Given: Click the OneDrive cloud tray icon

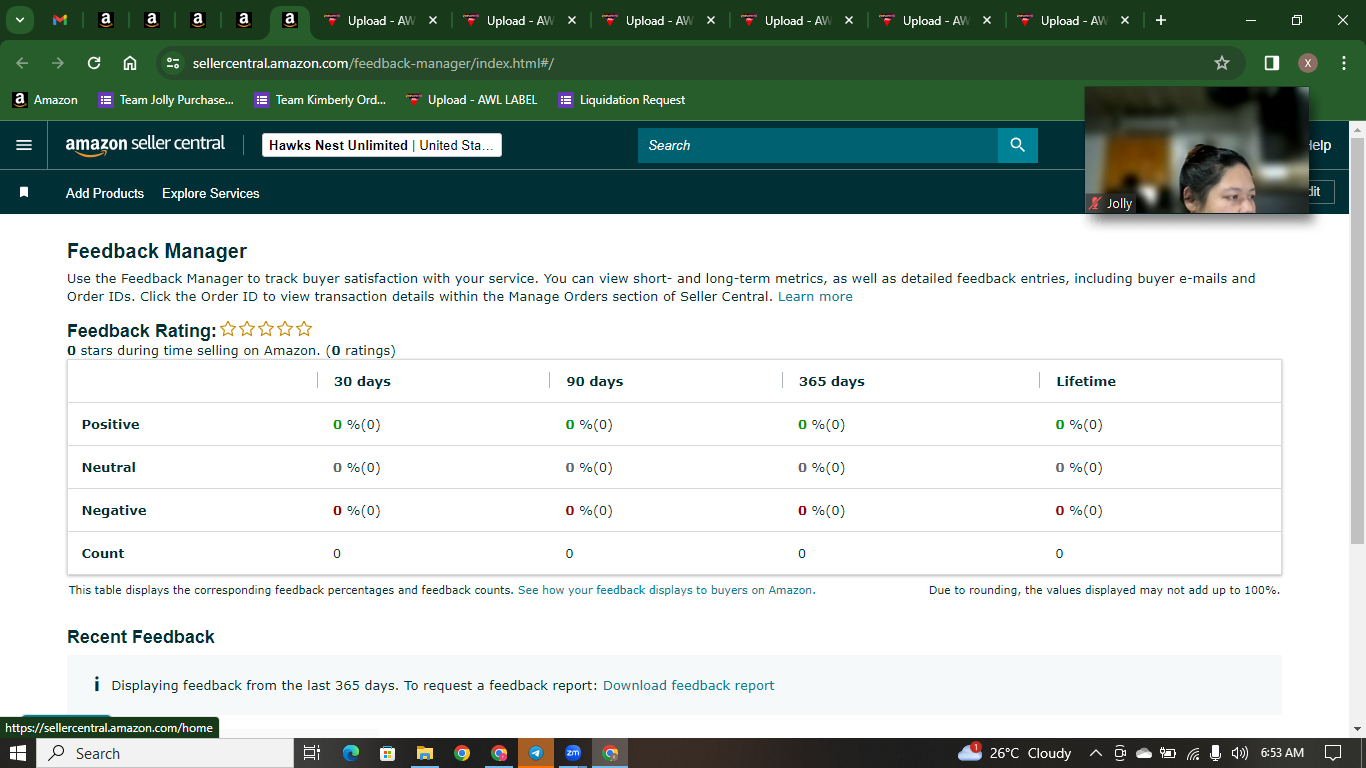Looking at the screenshot, I should [x=1143, y=753].
